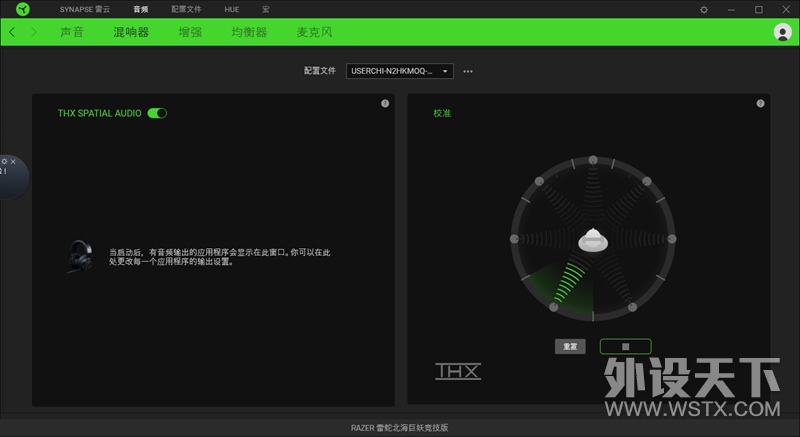
Task: Click the THX SPATIAL AUDIO label
Action: (99, 113)
